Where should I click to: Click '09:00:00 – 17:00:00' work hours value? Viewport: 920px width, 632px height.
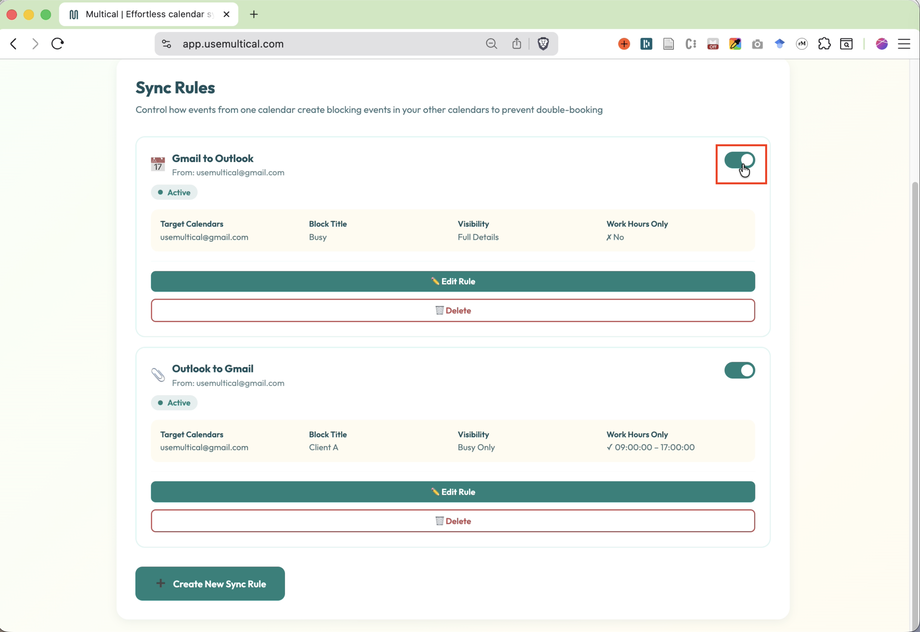[651, 447]
